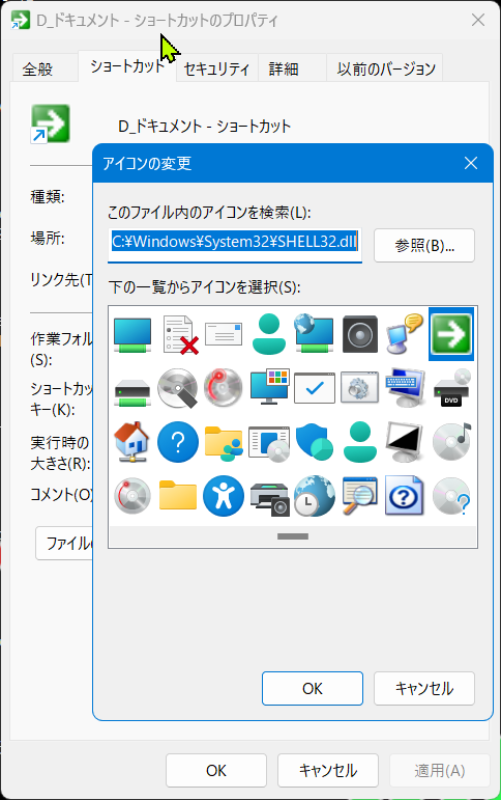Switch to the 全般 tab
Viewport: 501px width, 800px height.
tap(38, 69)
